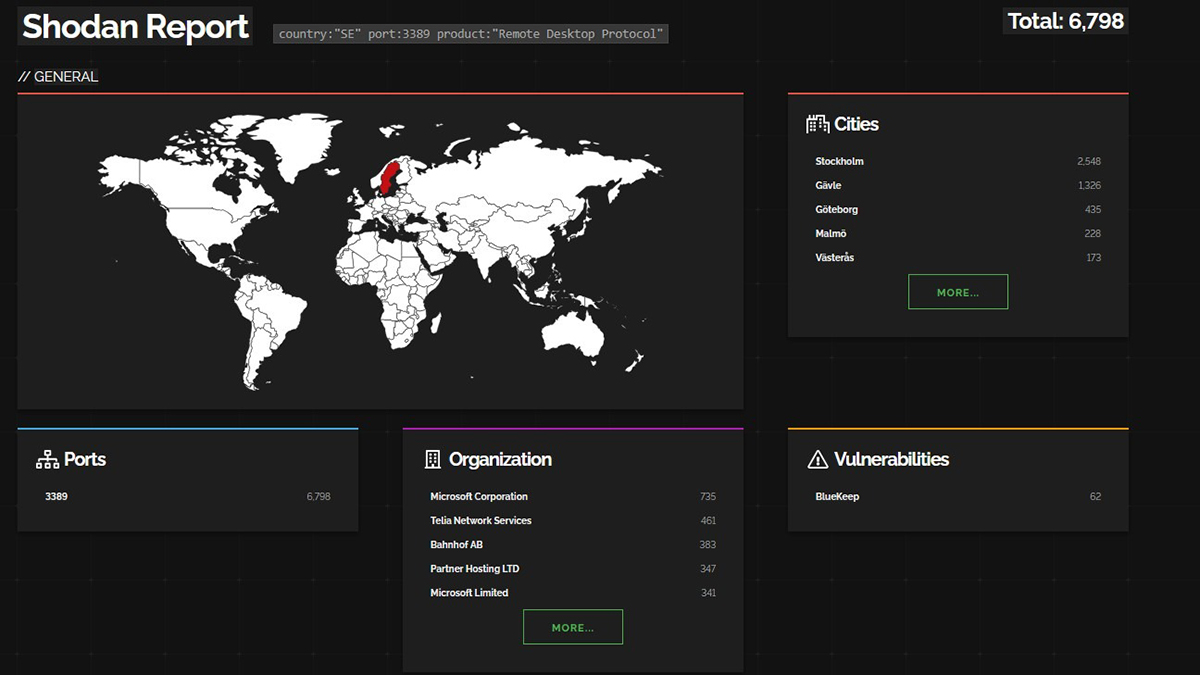Click Microsoft Corporation count 735

(x=708, y=496)
